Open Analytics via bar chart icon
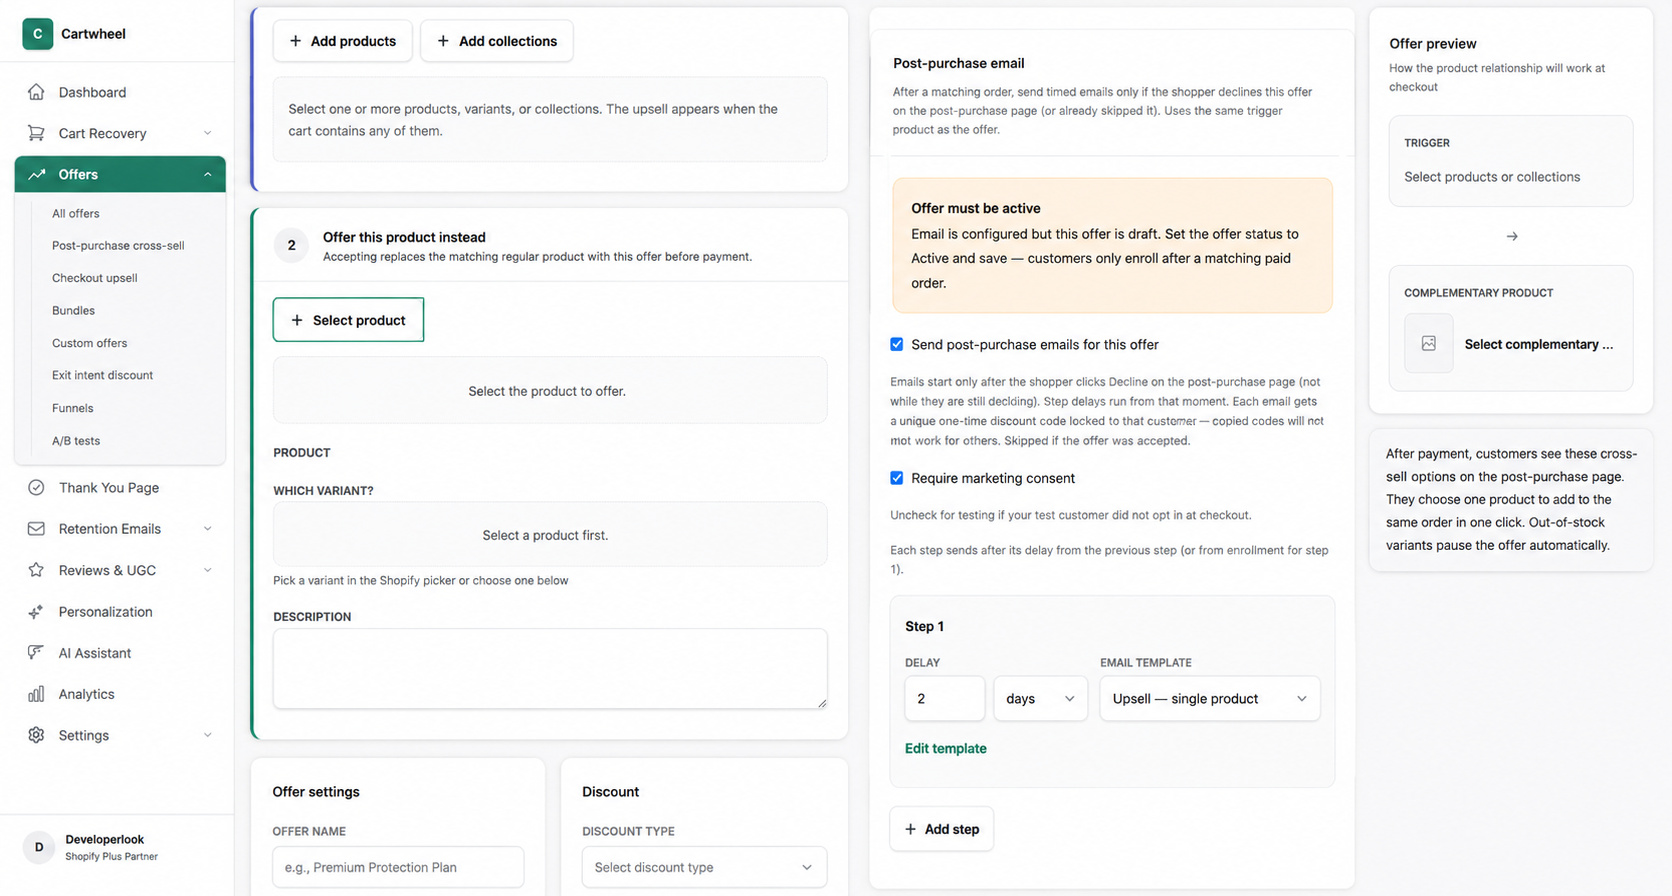This screenshot has width=1672, height=896. click(36, 694)
